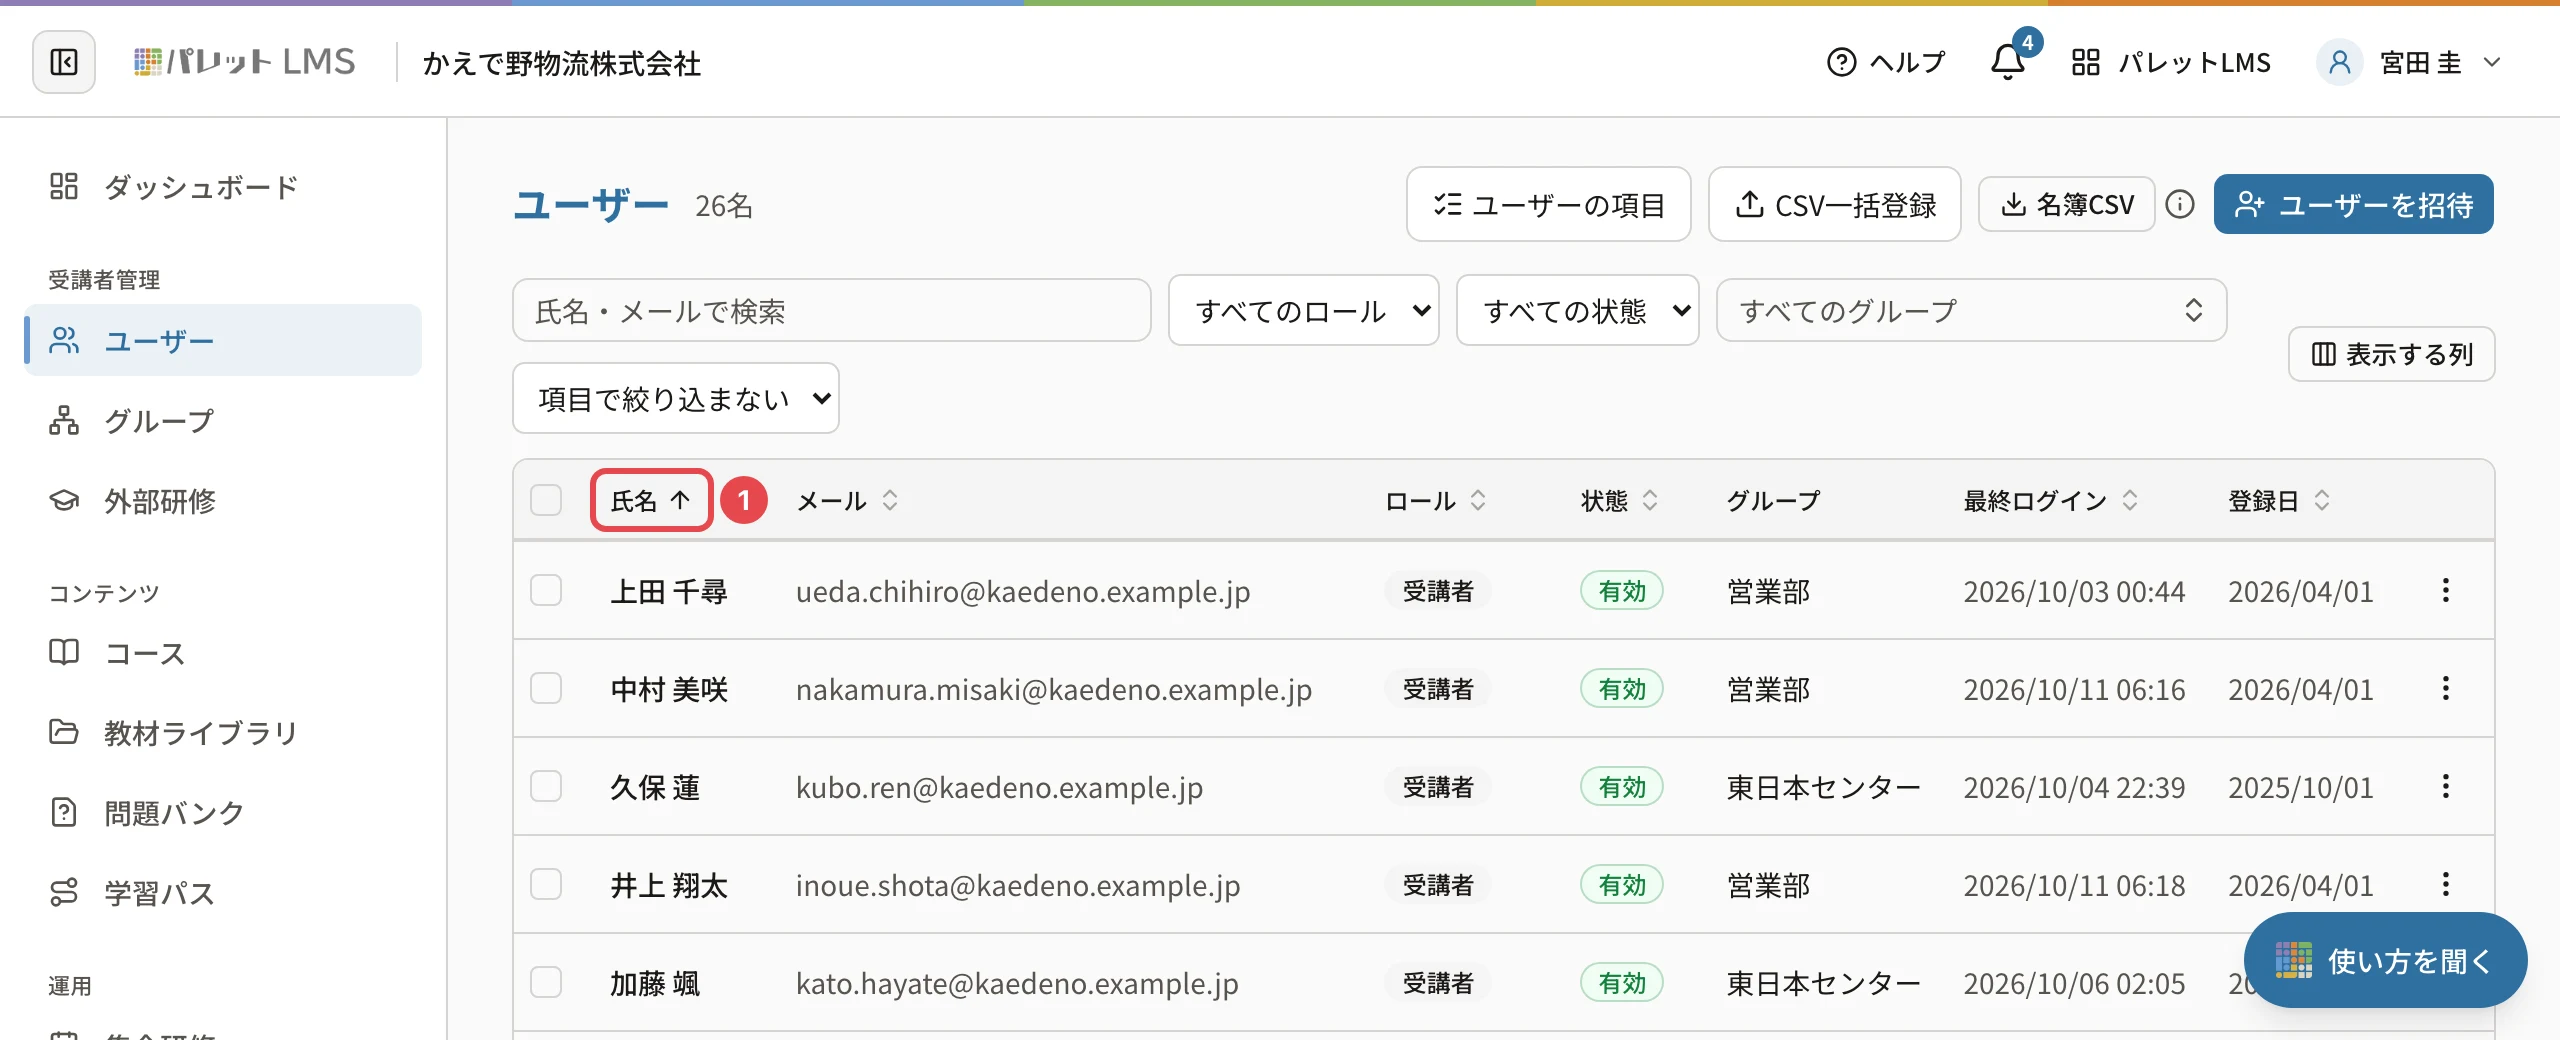Open row actions menu for 中村 美咲
The height and width of the screenshot is (1040, 2560).
[x=2446, y=688]
